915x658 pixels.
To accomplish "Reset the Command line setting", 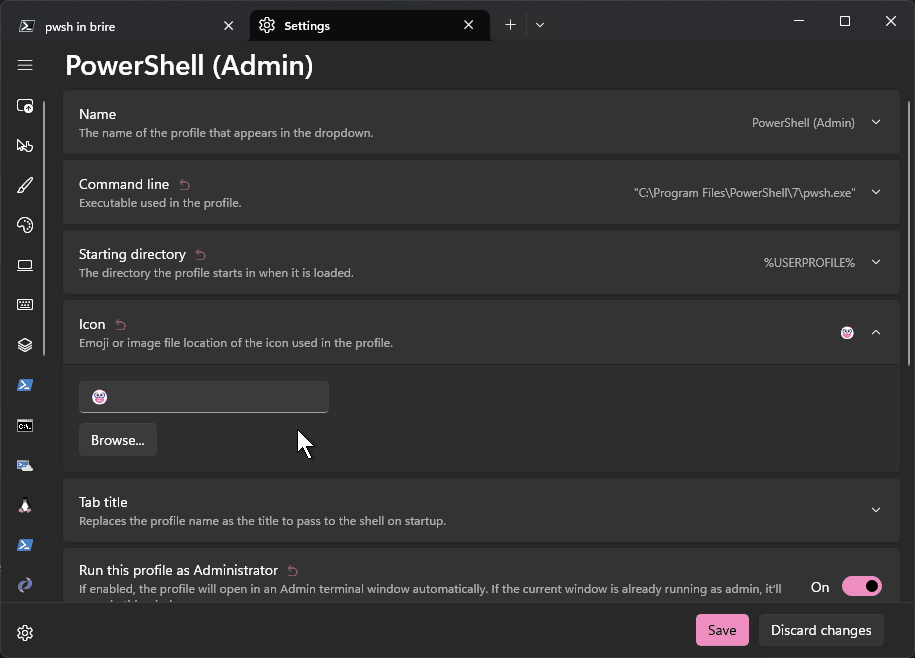I will pyautogui.click(x=184, y=185).
